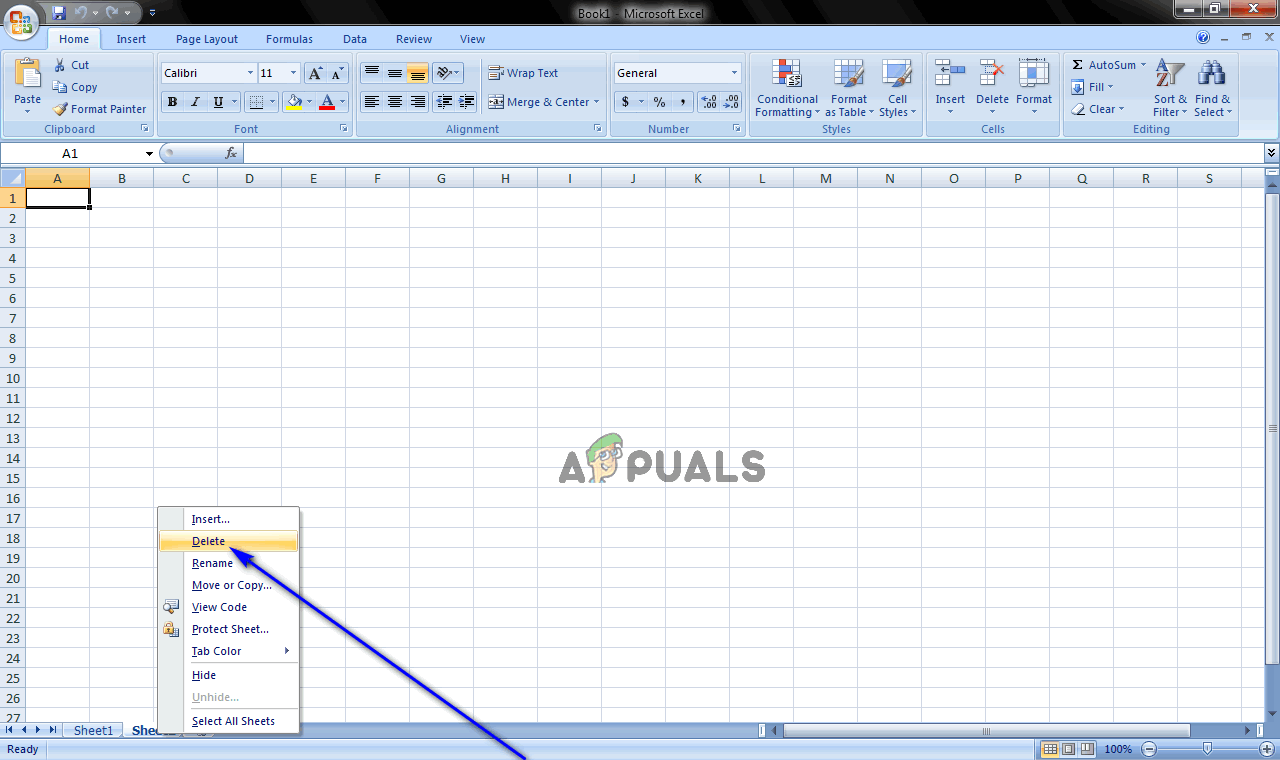Open Find & Select options
Image resolution: width=1280 pixels, height=760 pixels.
[x=1212, y=88]
